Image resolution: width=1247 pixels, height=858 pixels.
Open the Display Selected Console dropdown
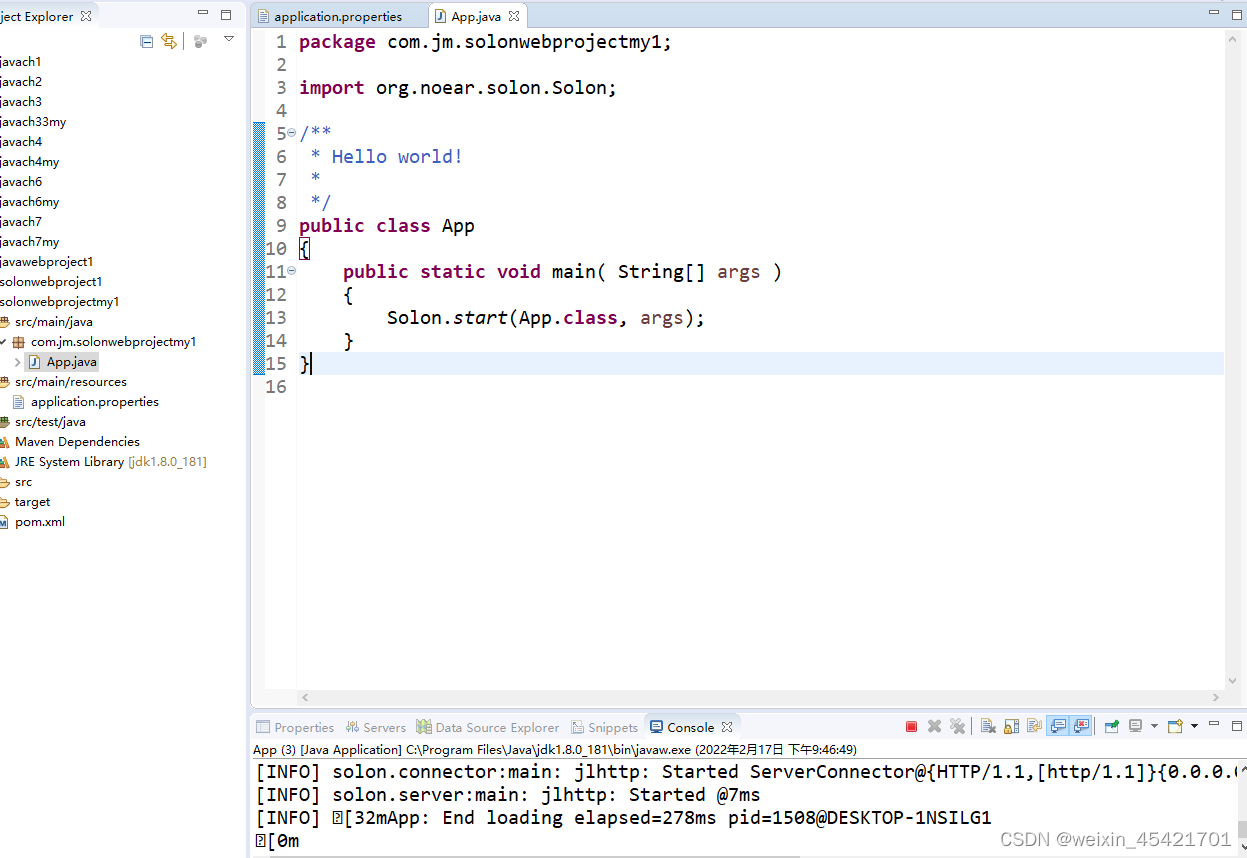(1154, 726)
